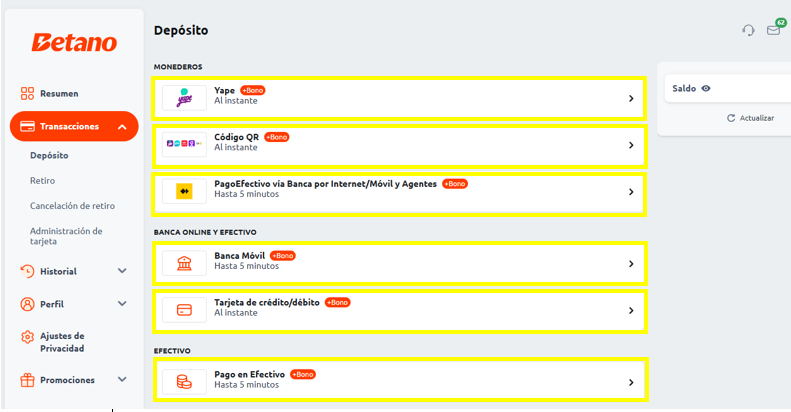Expand the Promociones sidebar section
The image size is (791, 412).
(x=122, y=380)
